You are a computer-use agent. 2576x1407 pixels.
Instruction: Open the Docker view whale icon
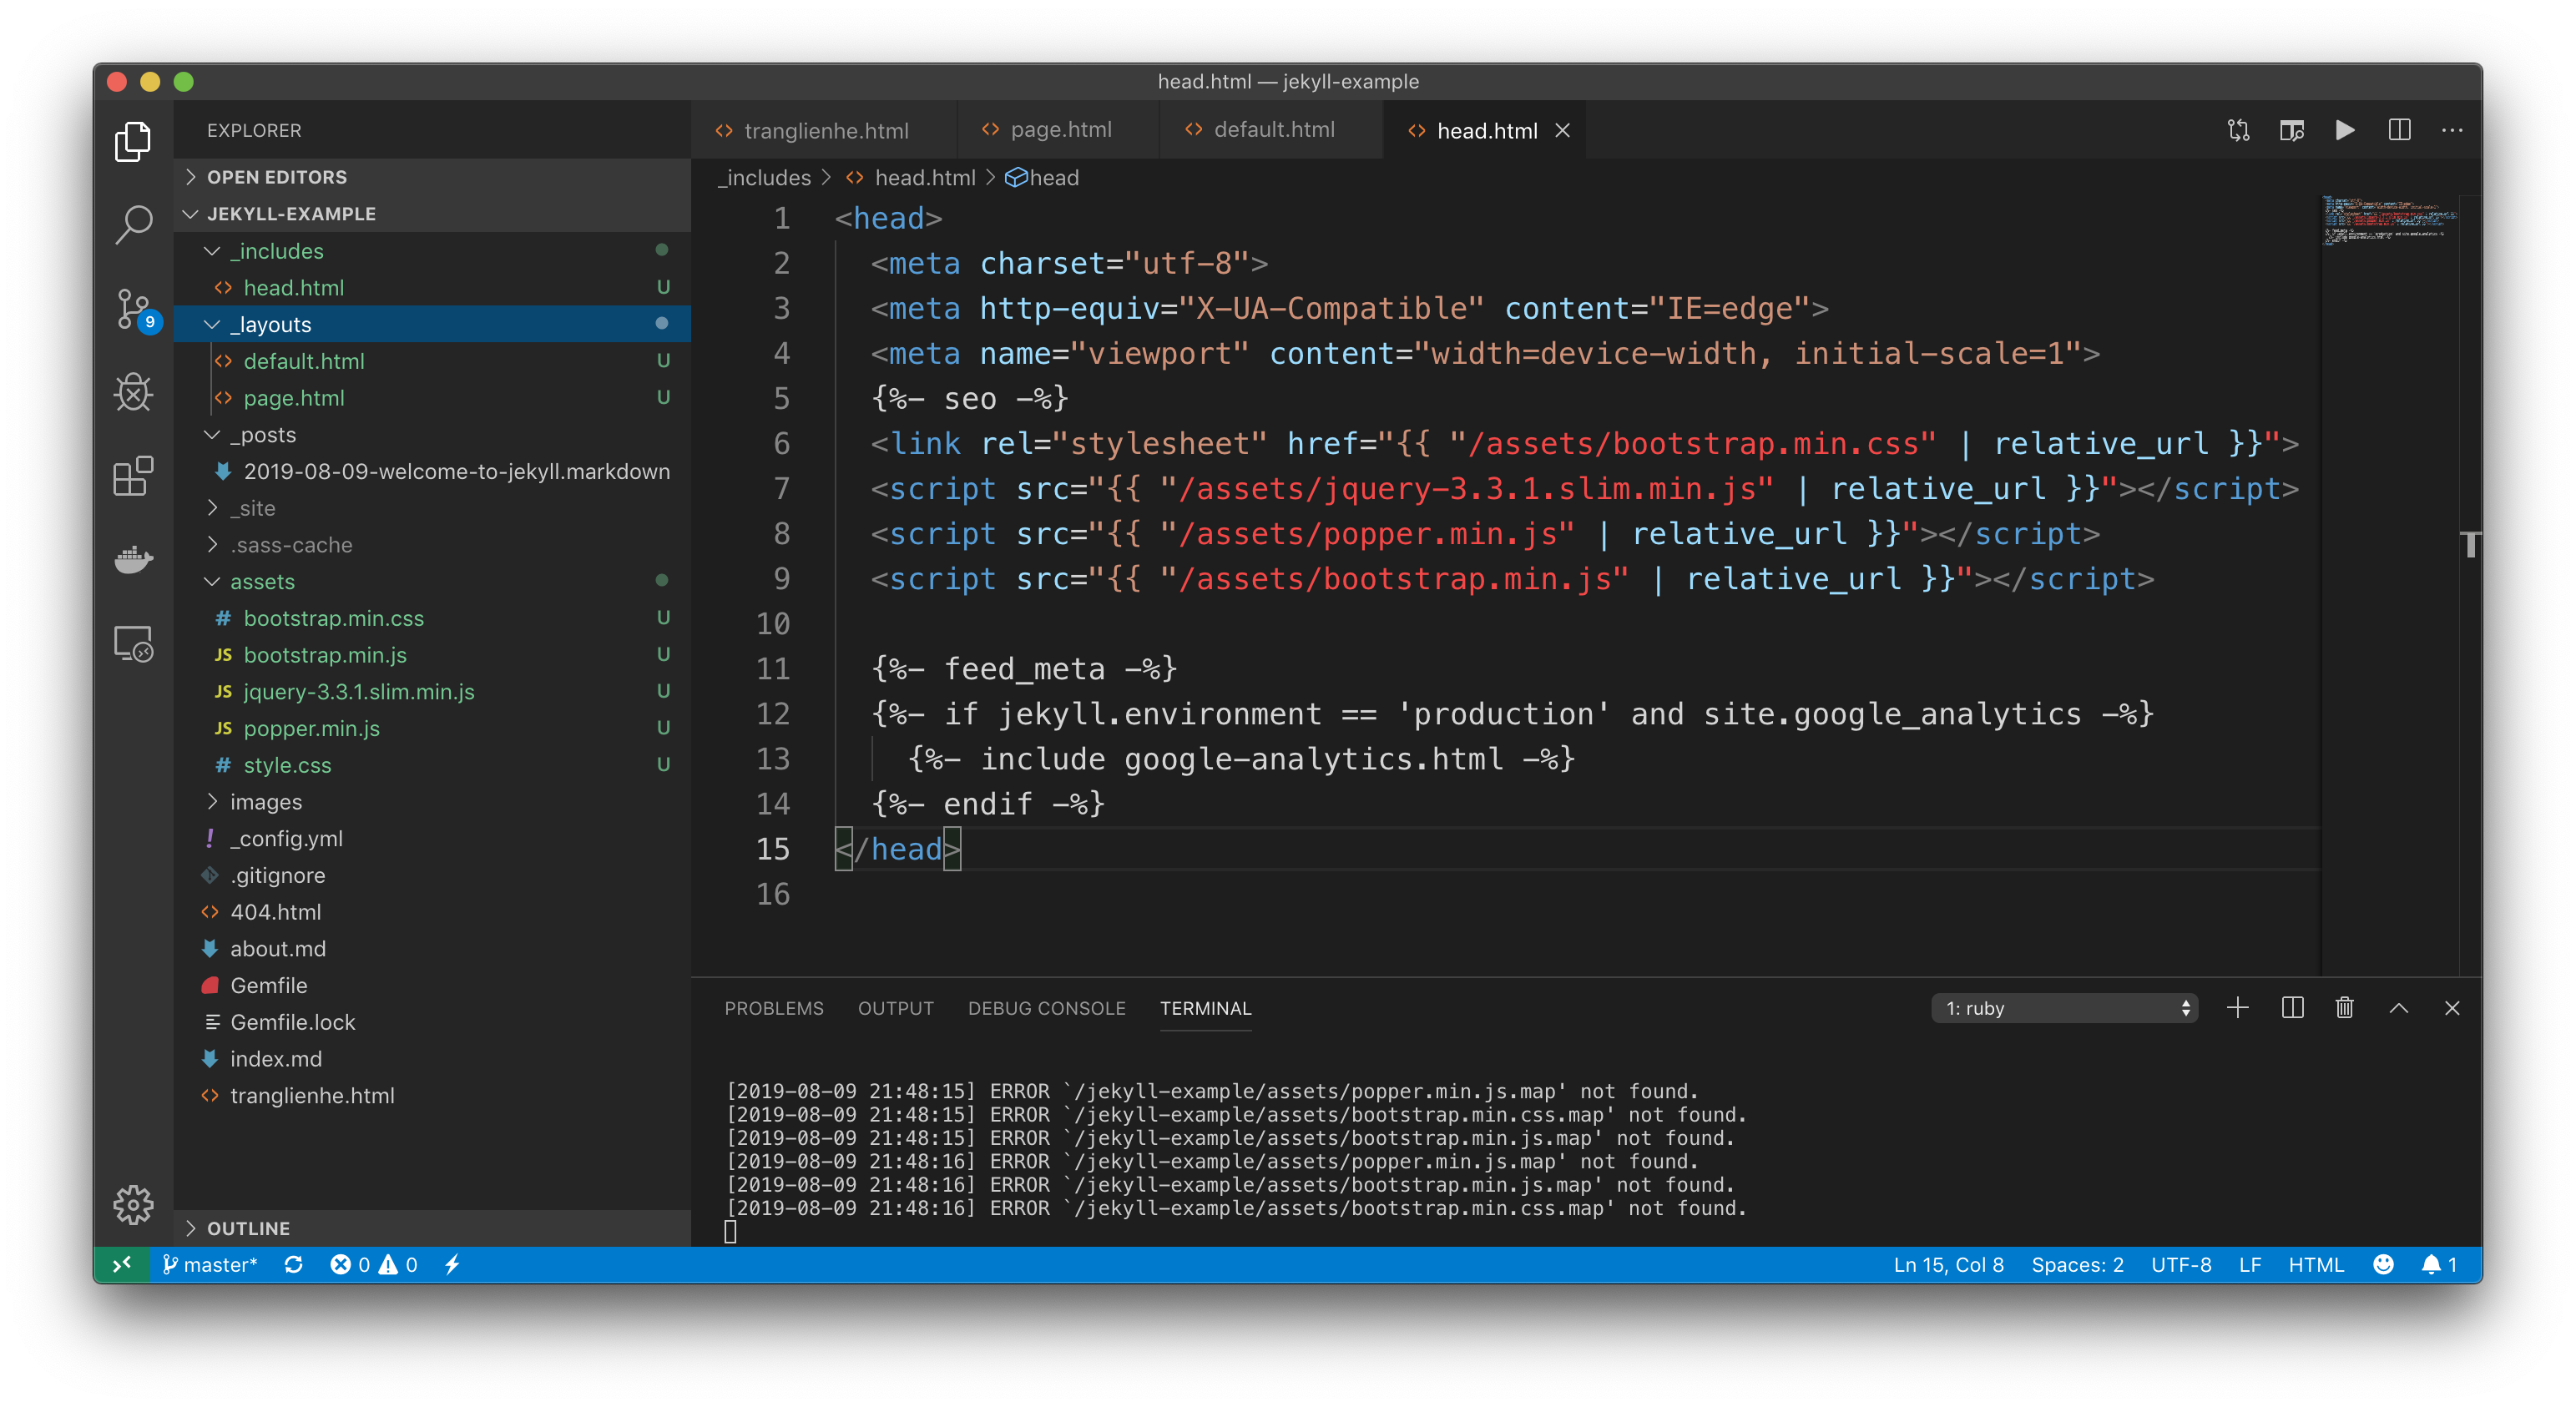click(x=133, y=559)
